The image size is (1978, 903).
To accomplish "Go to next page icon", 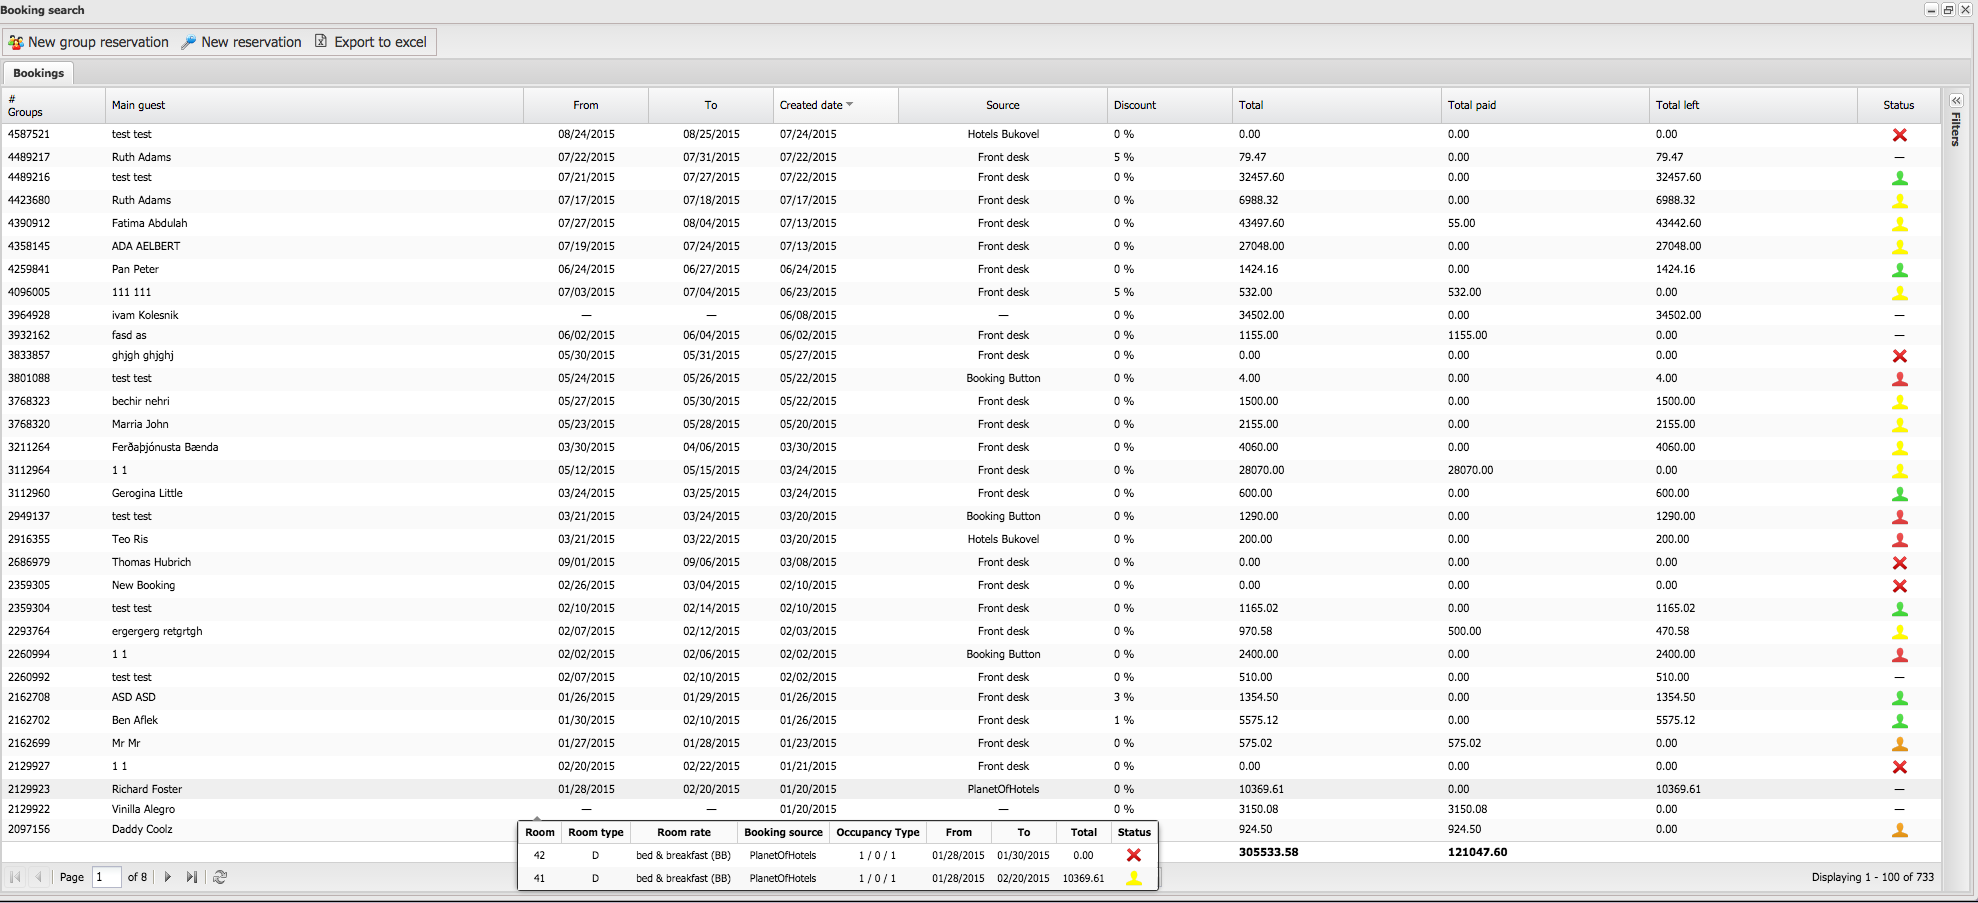I will point(167,877).
